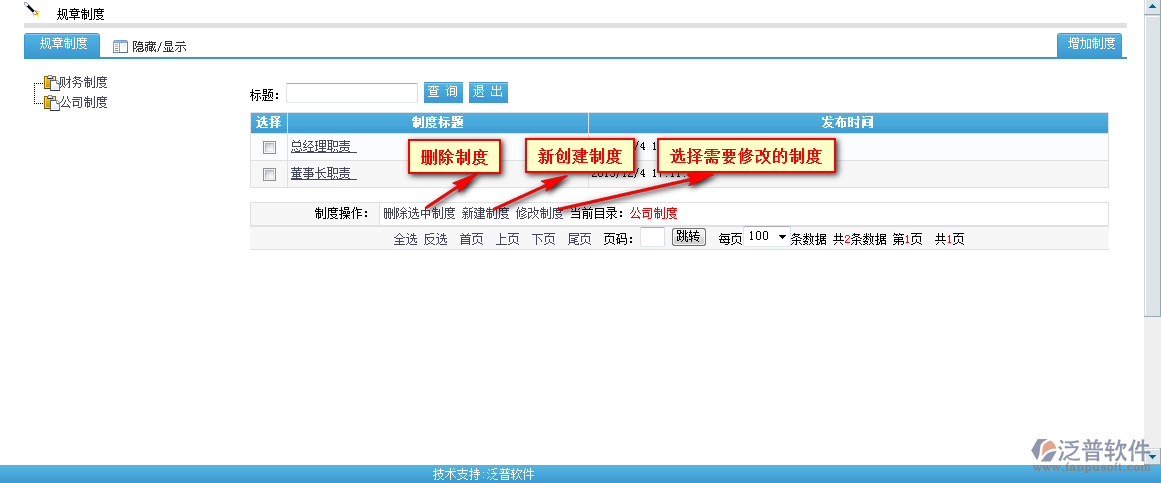Click the 退出 button
Viewport: 1161px width, 483px height.
(x=488, y=92)
